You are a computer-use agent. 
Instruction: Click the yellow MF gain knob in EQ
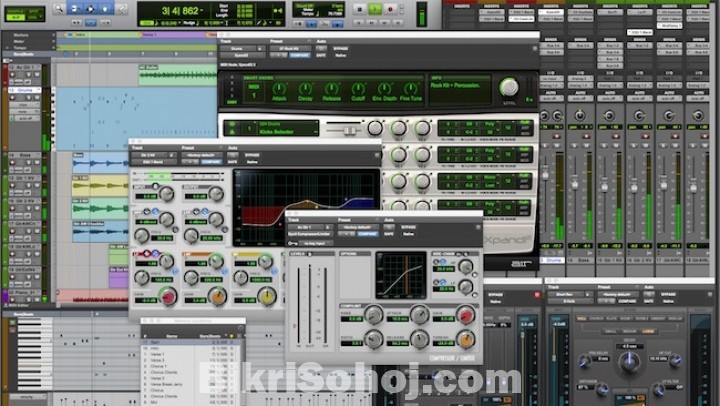tap(267, 296)
